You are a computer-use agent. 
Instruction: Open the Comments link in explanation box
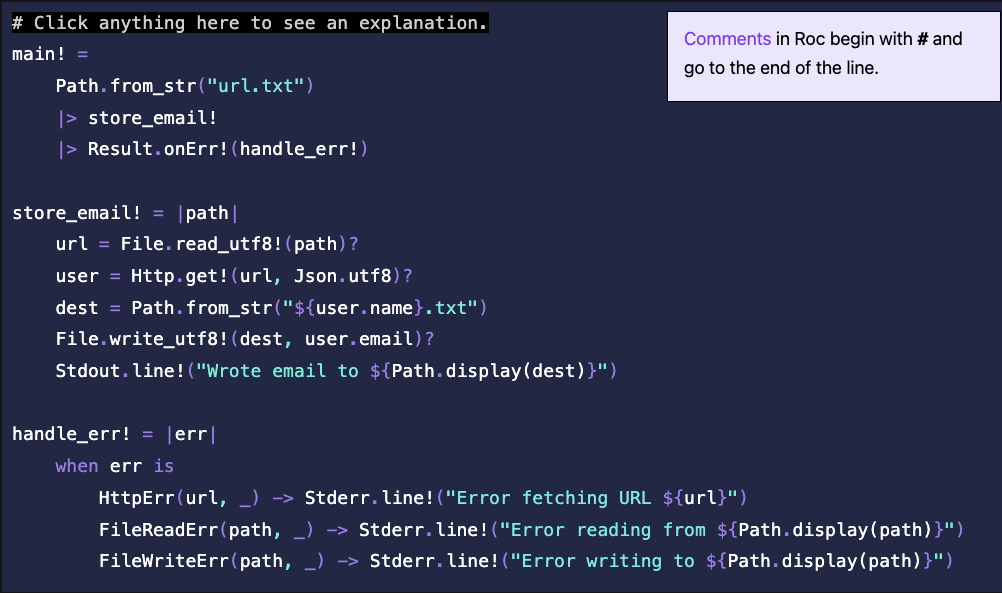(x=727, y=39)
